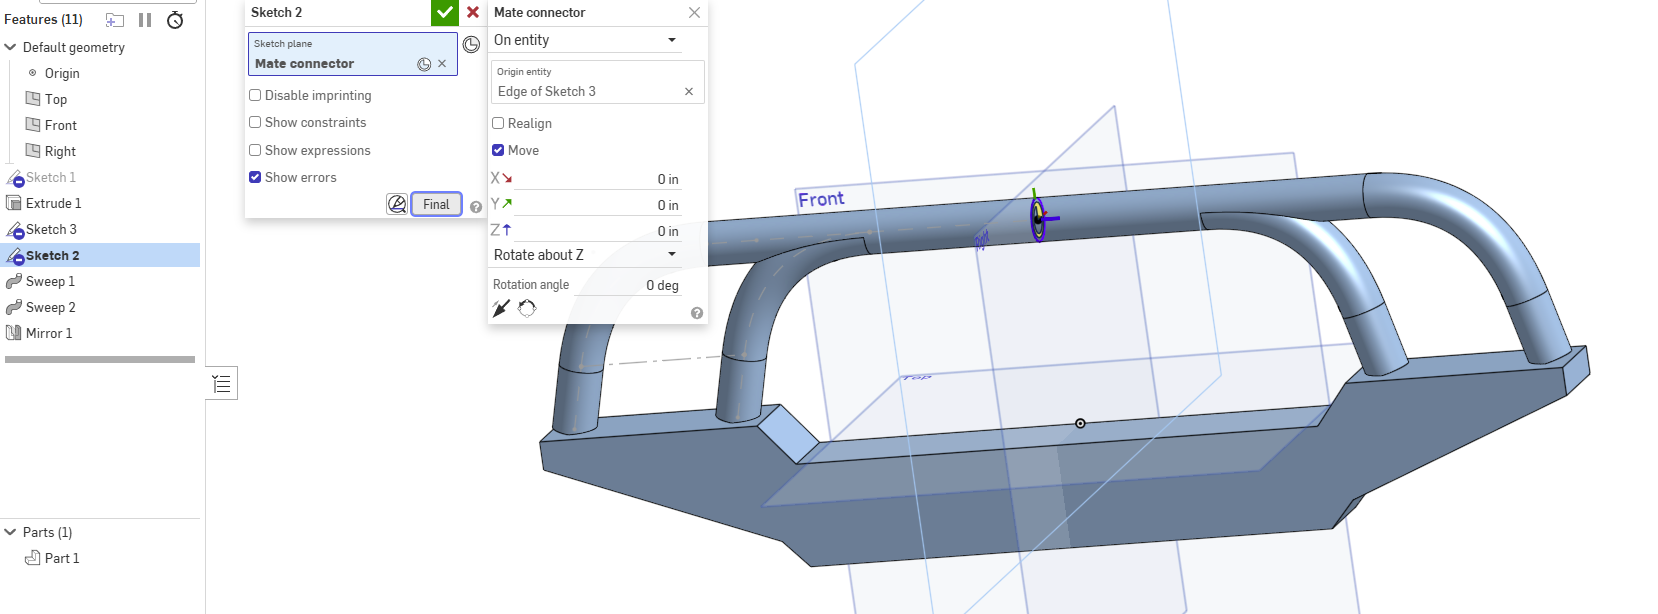This screenshot has width=1658, height=614.
Task: Click the clock icon right of Sketch plane box
Action: tap(471, 44)
